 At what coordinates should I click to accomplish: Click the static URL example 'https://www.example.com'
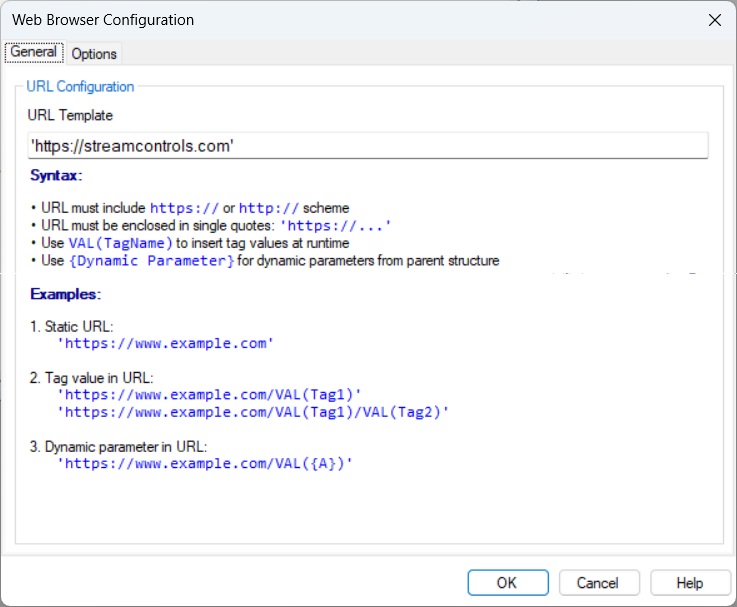click(x=165, y=344)
